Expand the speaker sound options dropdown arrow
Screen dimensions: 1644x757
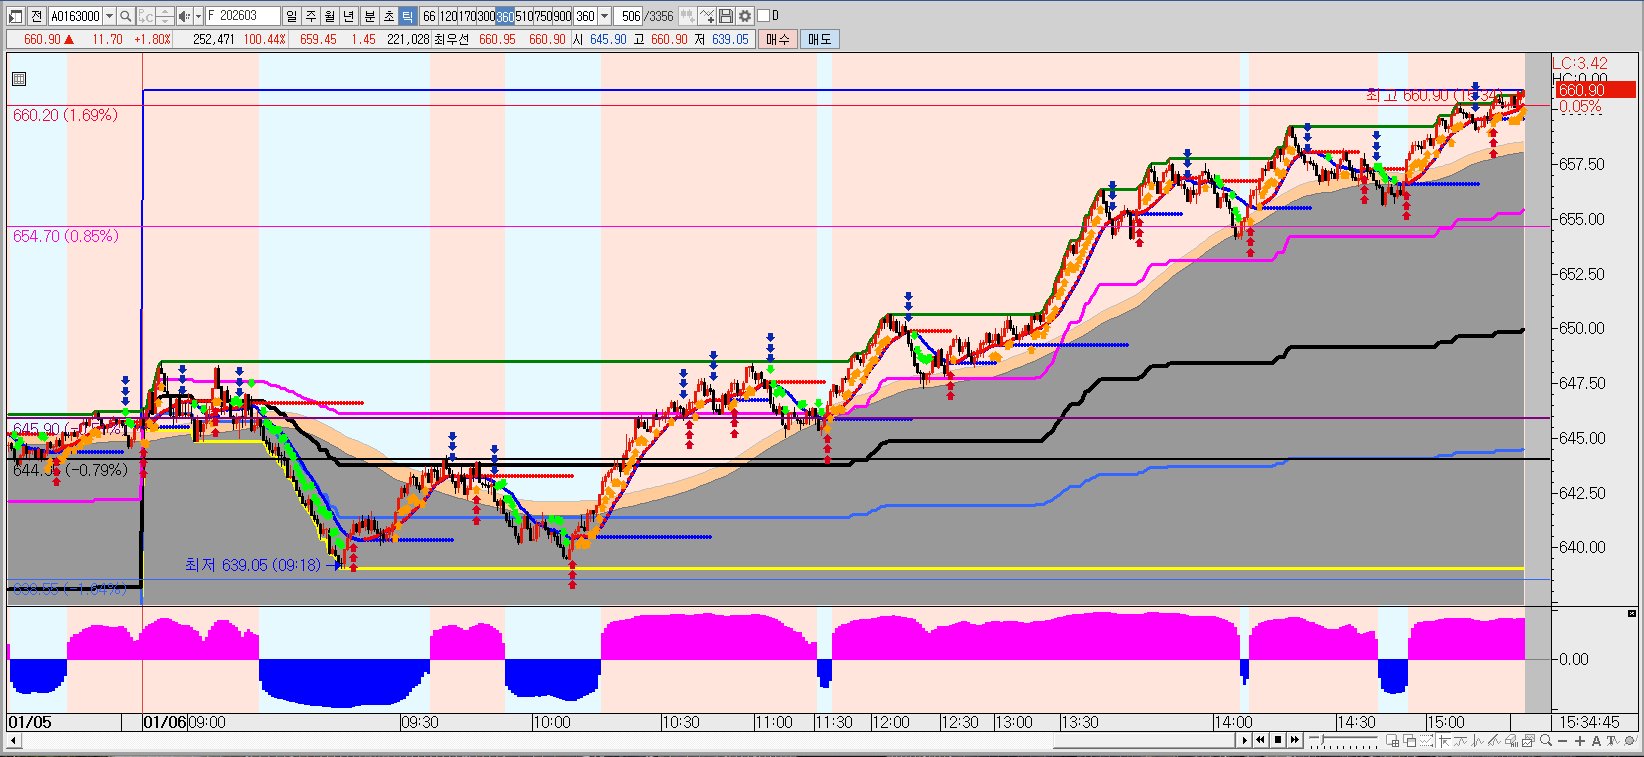tap(198, 16)
